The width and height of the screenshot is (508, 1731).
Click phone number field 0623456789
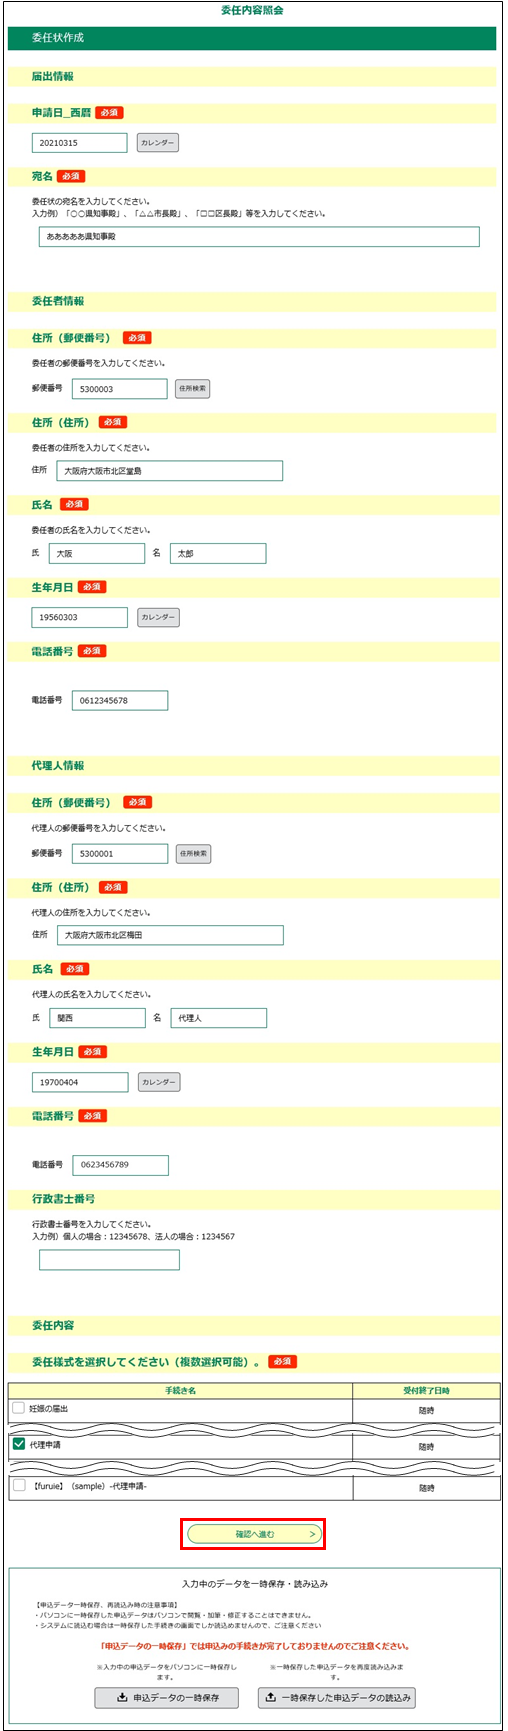pos(120,1165)
